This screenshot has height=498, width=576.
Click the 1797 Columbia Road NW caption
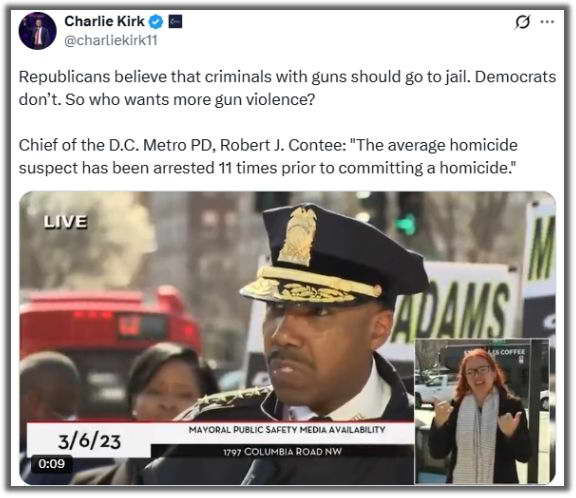click(x=283, y=451)
